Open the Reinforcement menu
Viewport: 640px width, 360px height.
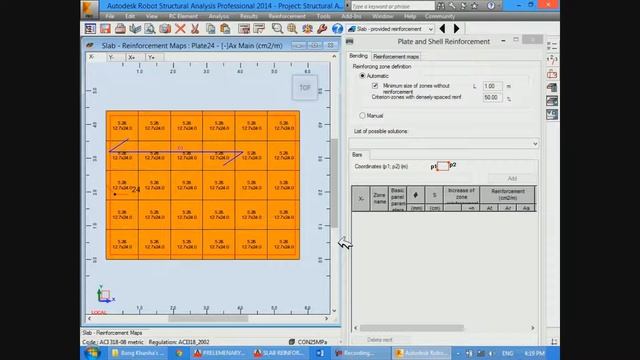(x=287, y=16)
